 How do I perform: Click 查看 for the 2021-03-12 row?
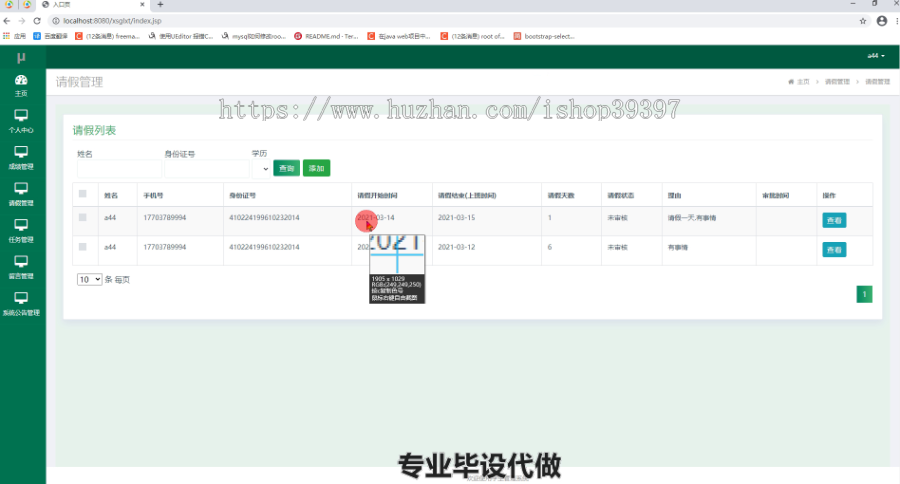pyautogui.click(x=834, y=250)
